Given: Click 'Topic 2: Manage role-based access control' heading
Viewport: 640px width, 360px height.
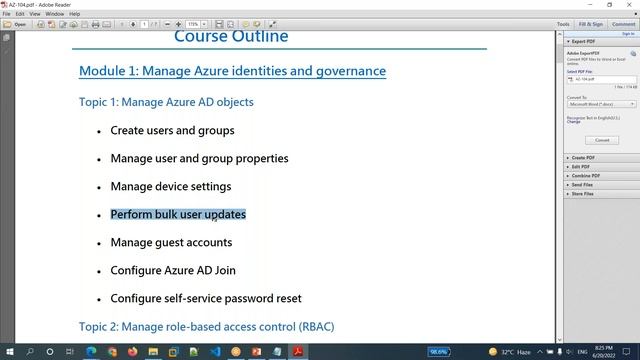Looking at the screenshot, I should coord(207,327).
